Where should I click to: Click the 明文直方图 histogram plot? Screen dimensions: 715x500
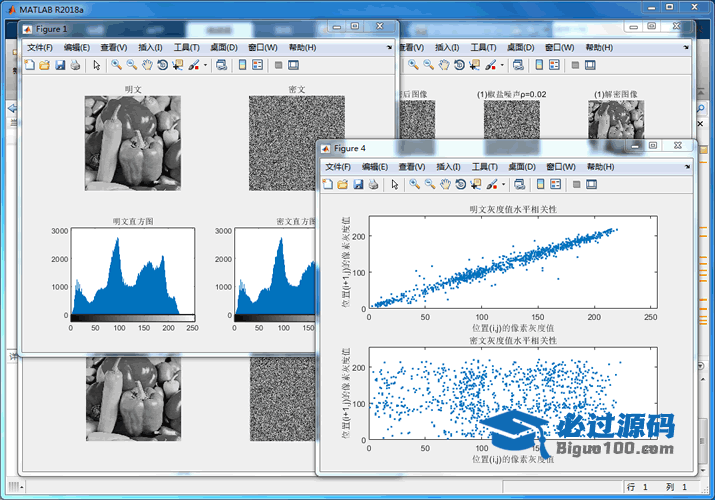point(133,272)
